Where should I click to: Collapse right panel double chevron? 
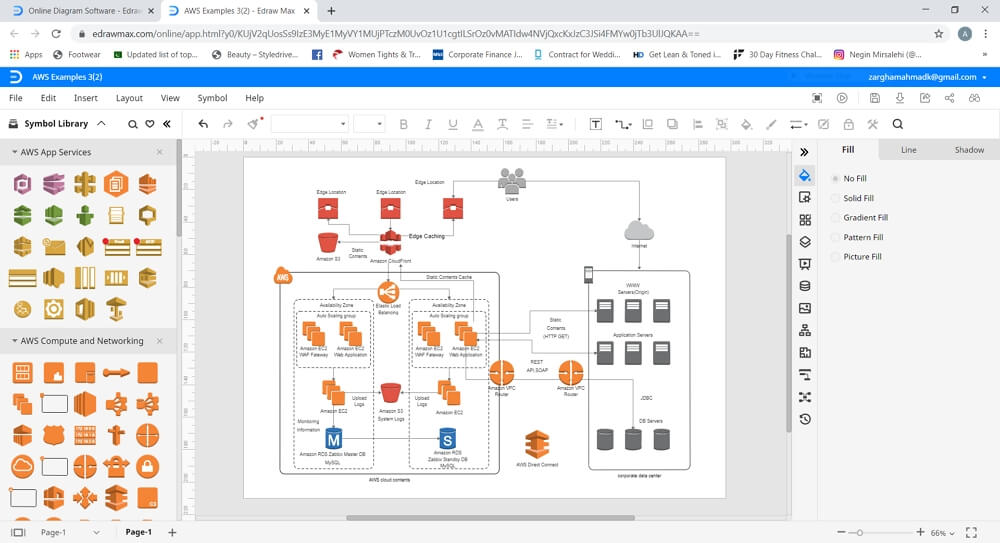(x=804, y=152)
